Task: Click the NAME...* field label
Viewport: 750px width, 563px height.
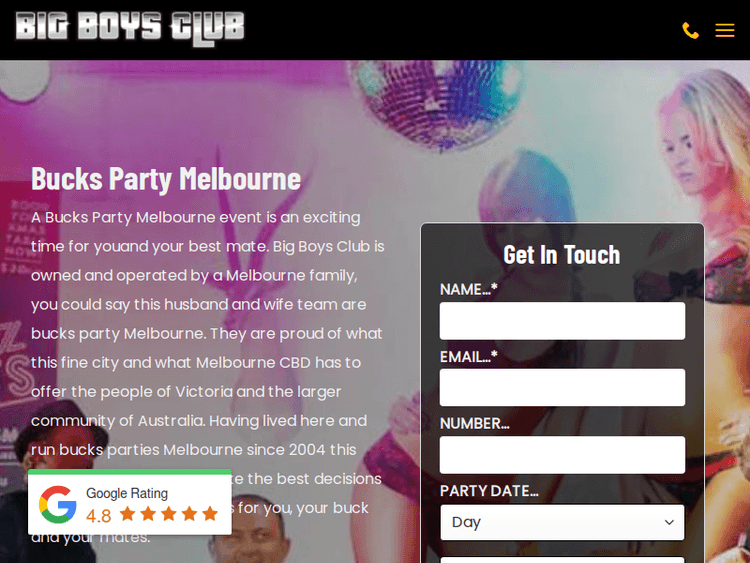Action: point(469,289)
